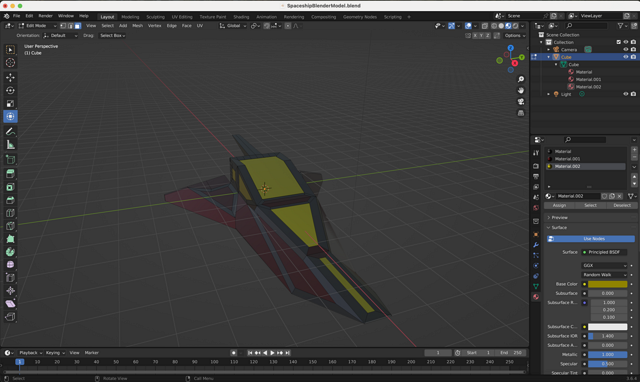Viewport: 640px width, 382px height.
Task: Activate the Rip Region tool
Action: click(x=10, y=317)
